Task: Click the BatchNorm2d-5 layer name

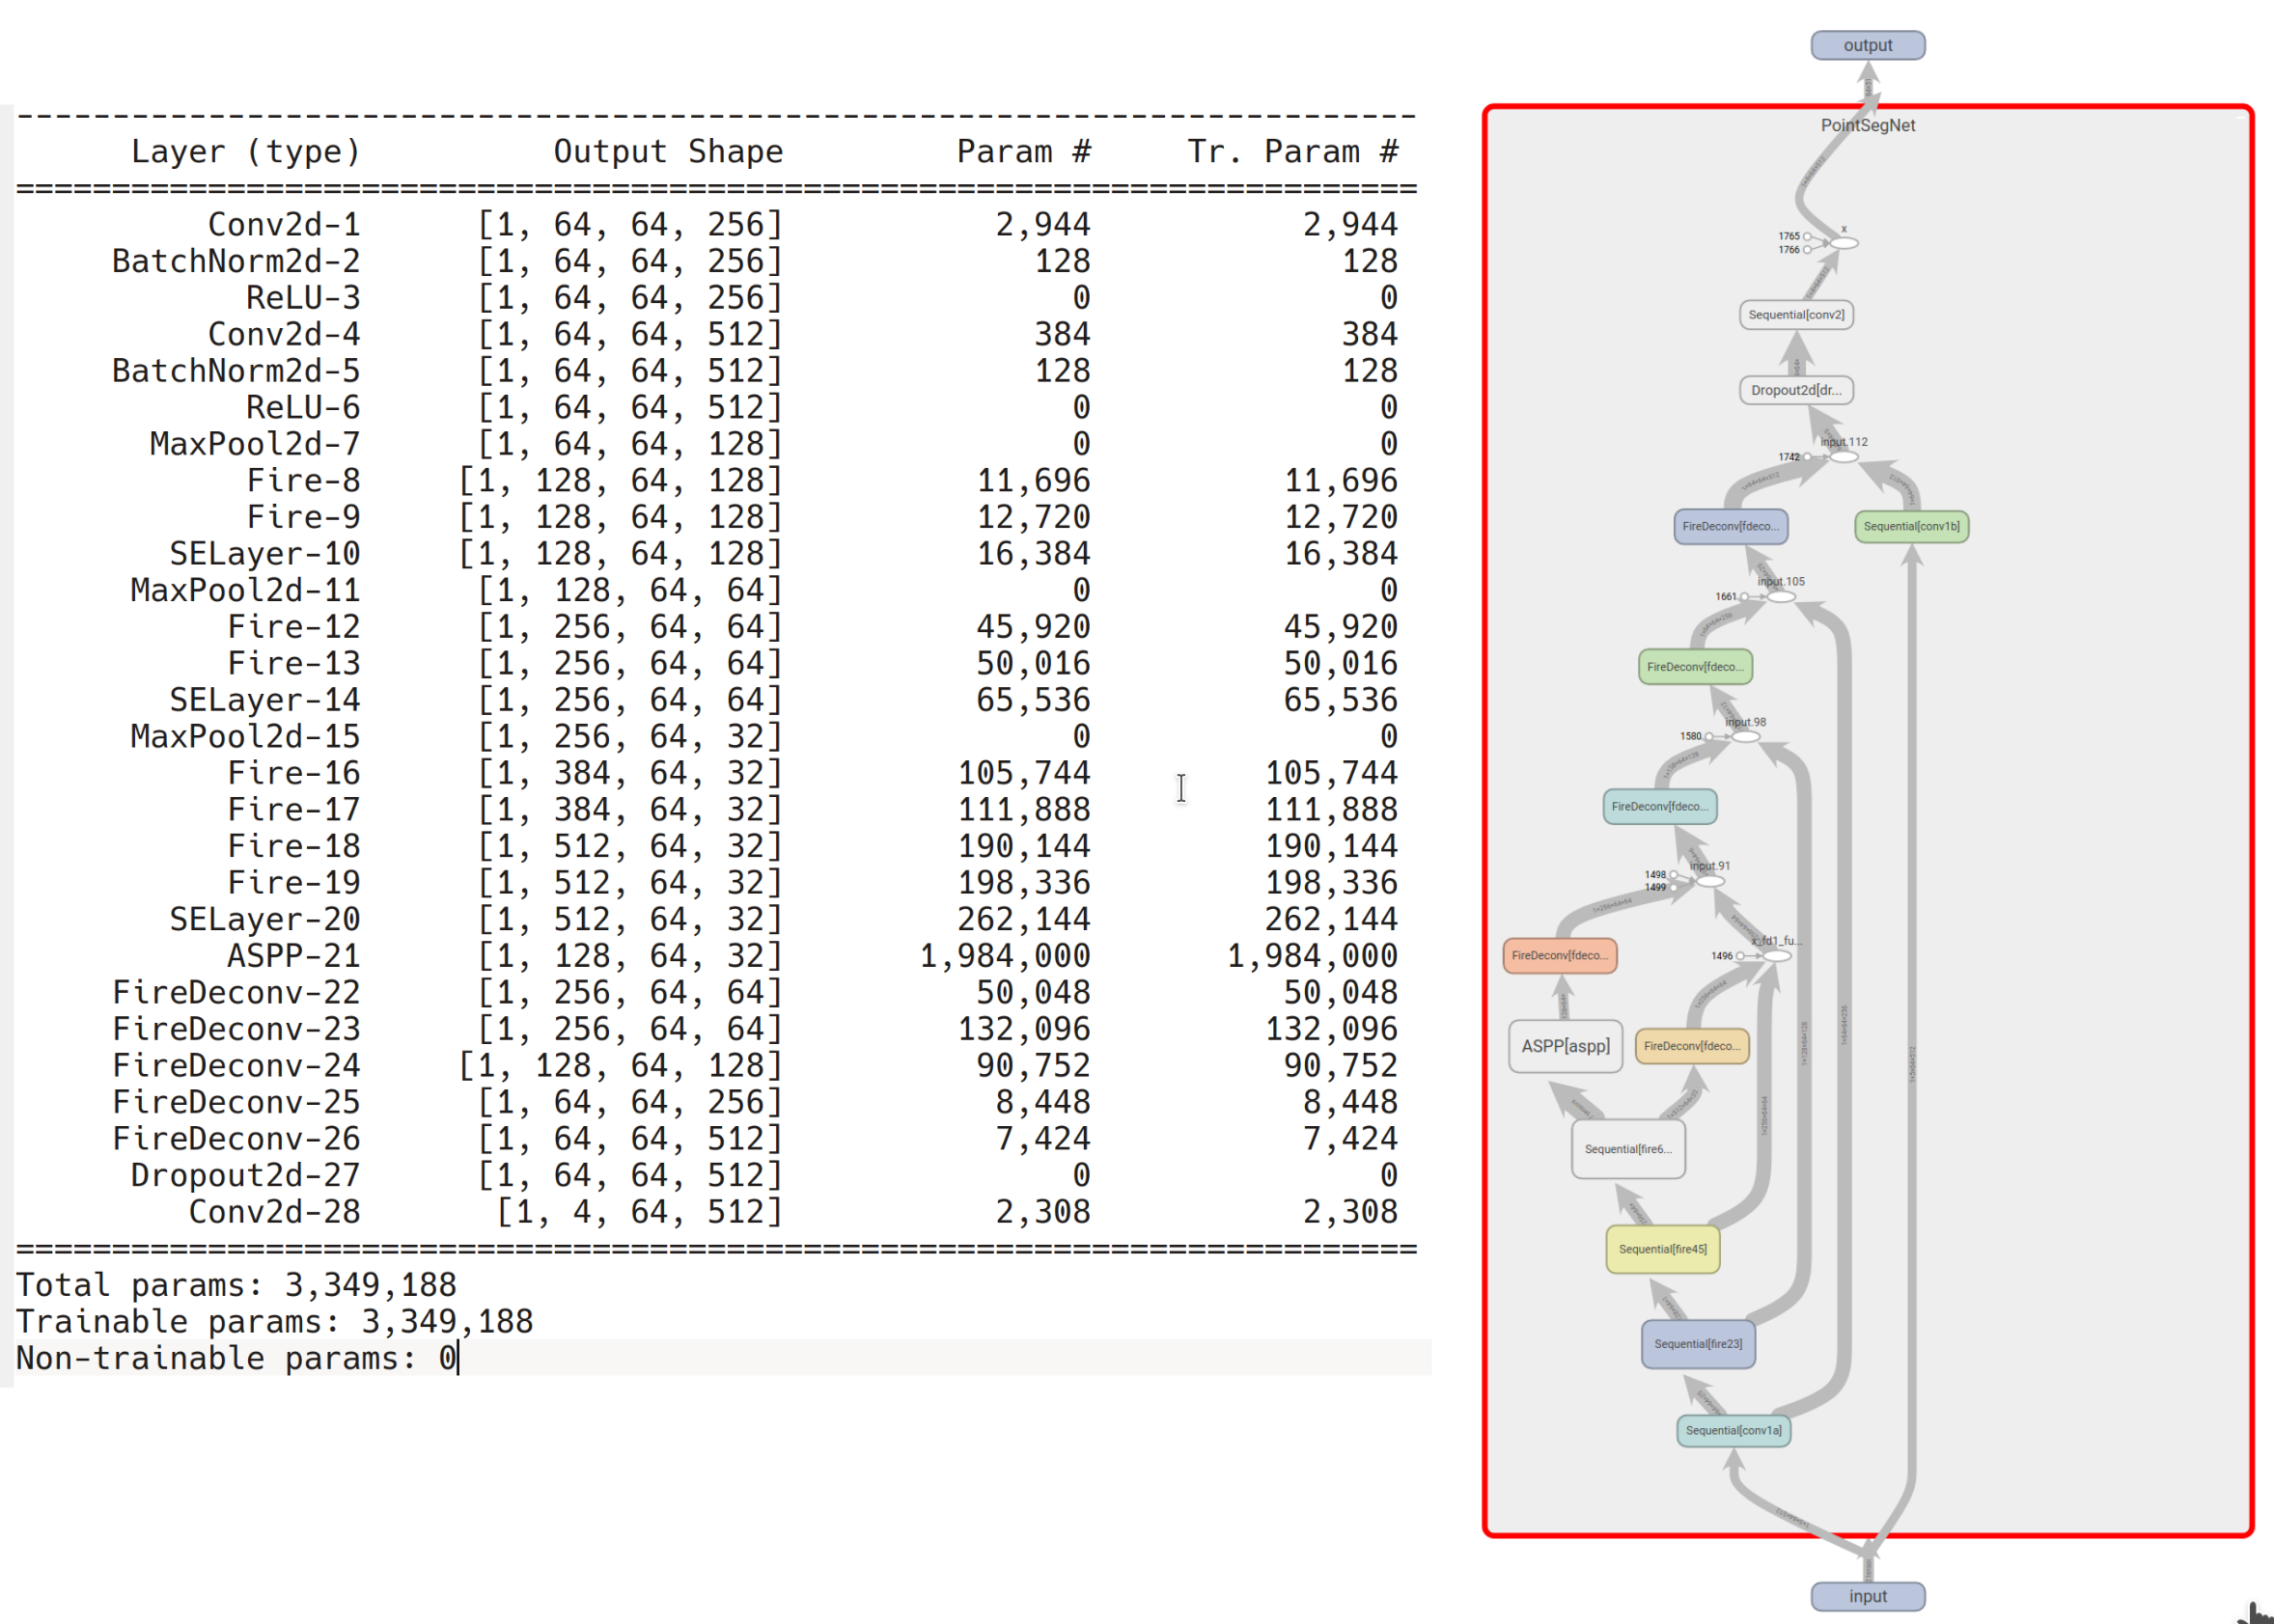Action: (236, 371)
